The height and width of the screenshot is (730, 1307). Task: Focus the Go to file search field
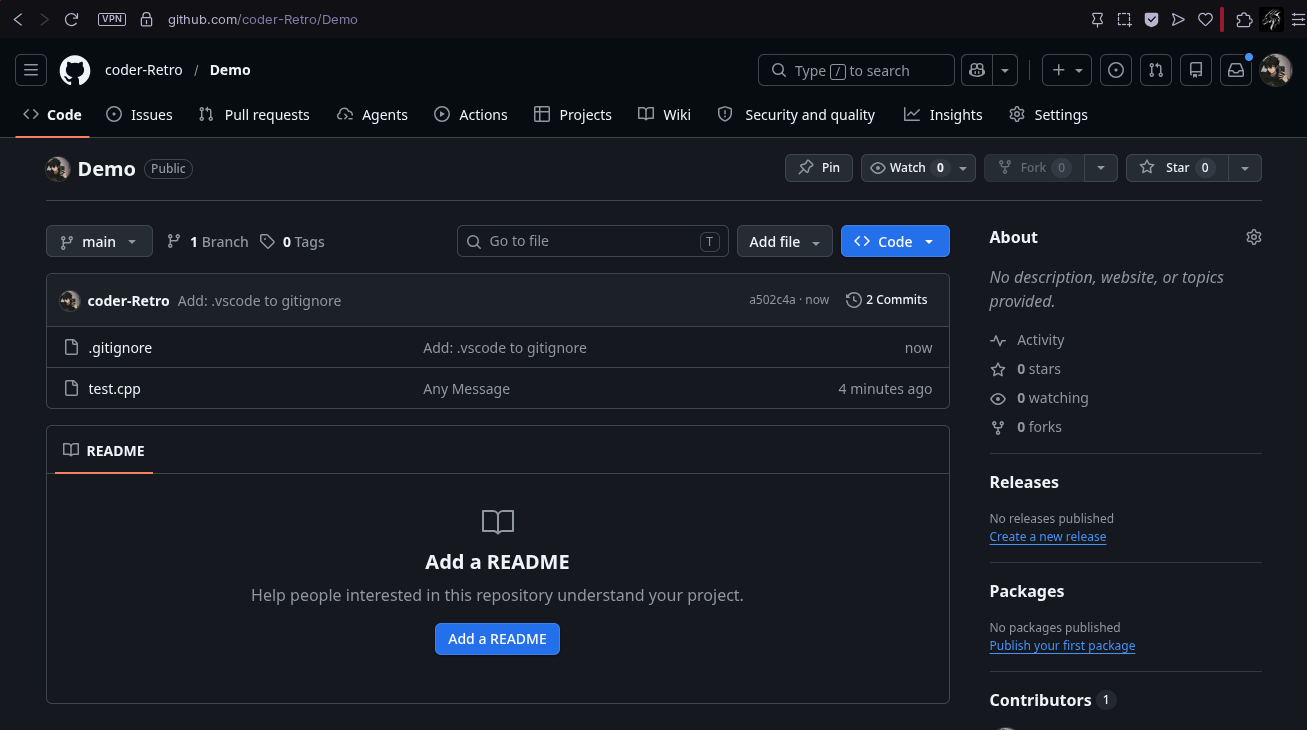pos(593,241)
